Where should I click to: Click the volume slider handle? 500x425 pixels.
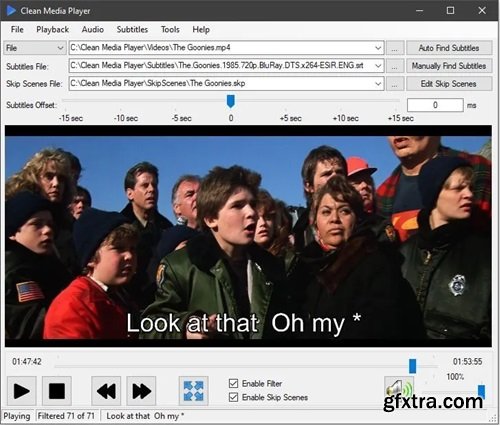tap(481, 392)
